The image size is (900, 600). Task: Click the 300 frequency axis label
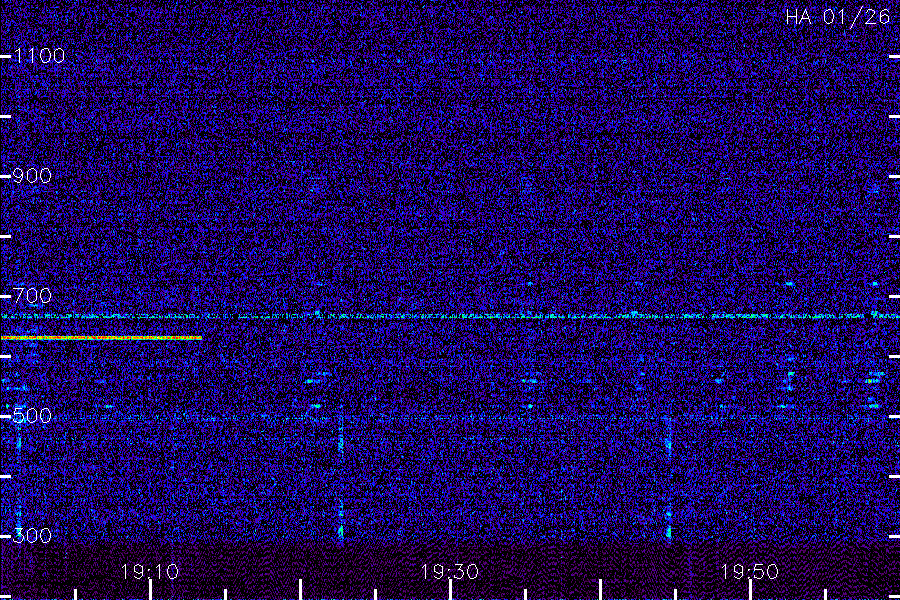coord(32,536)
